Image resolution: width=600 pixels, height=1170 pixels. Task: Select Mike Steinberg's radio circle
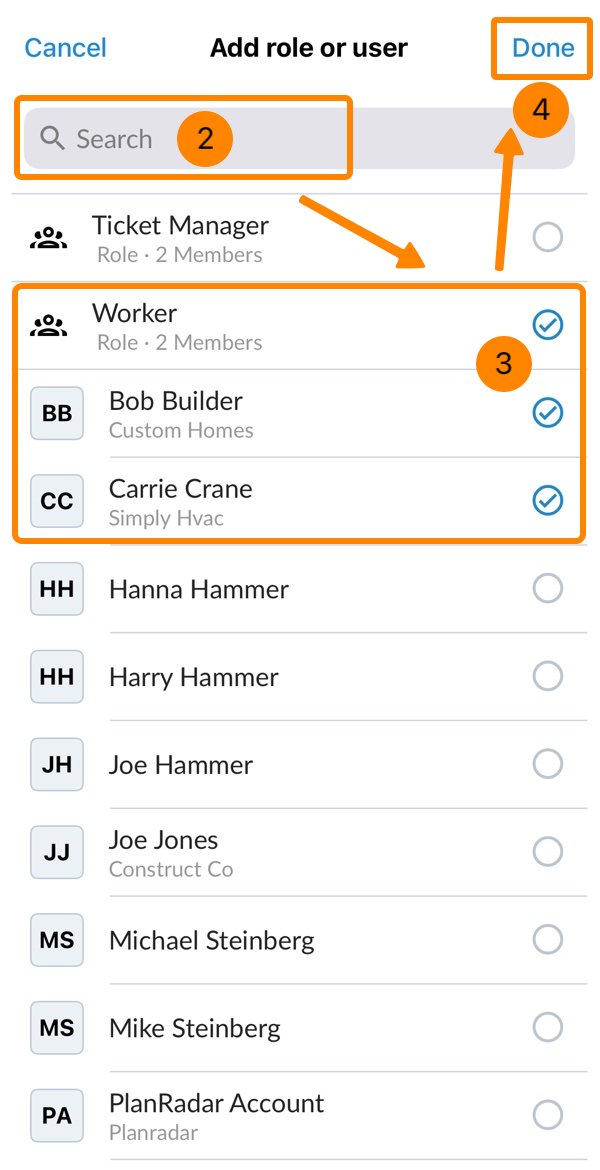coord(547,1027)
